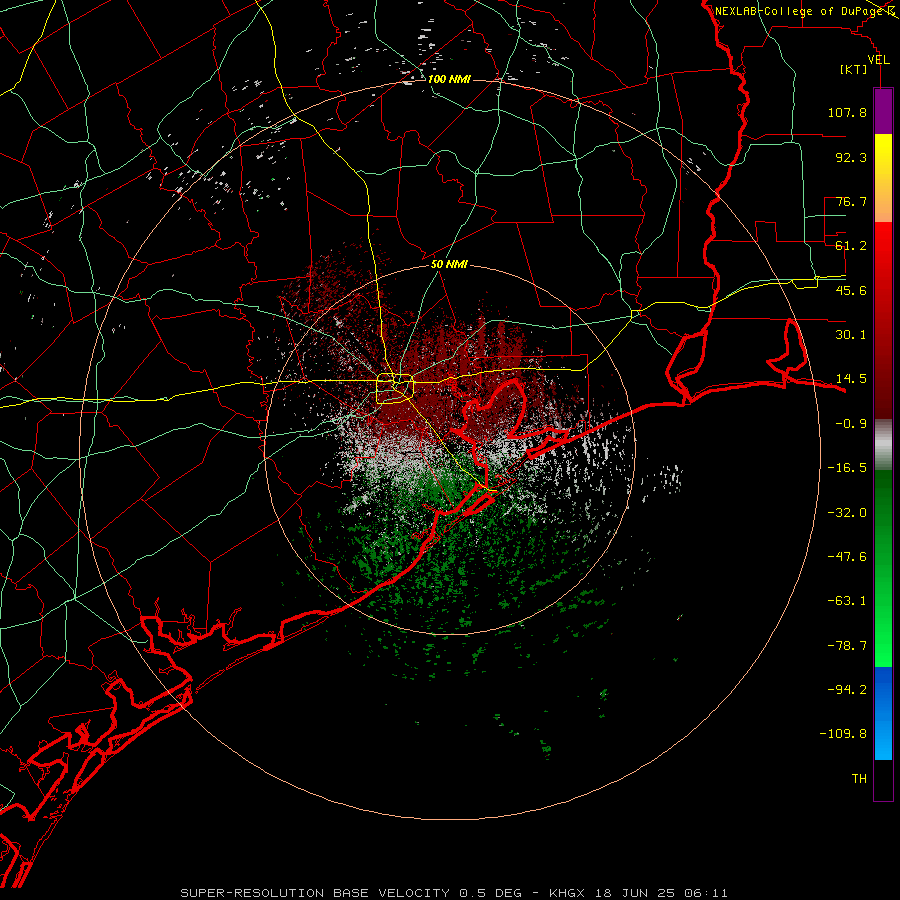This screenshot has width=900, height=900.
Task: Select the -47.6 scale value
Action: tap(847, 557)
